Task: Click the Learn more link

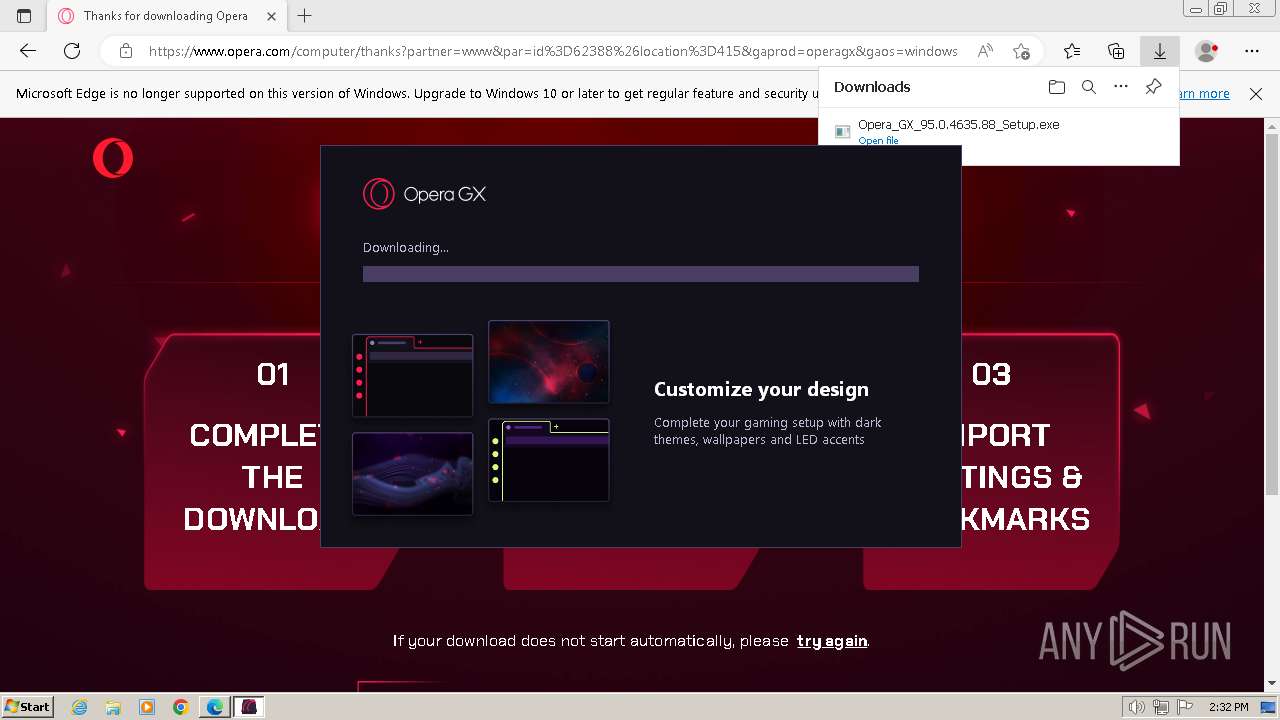Action: [1204, 94]
